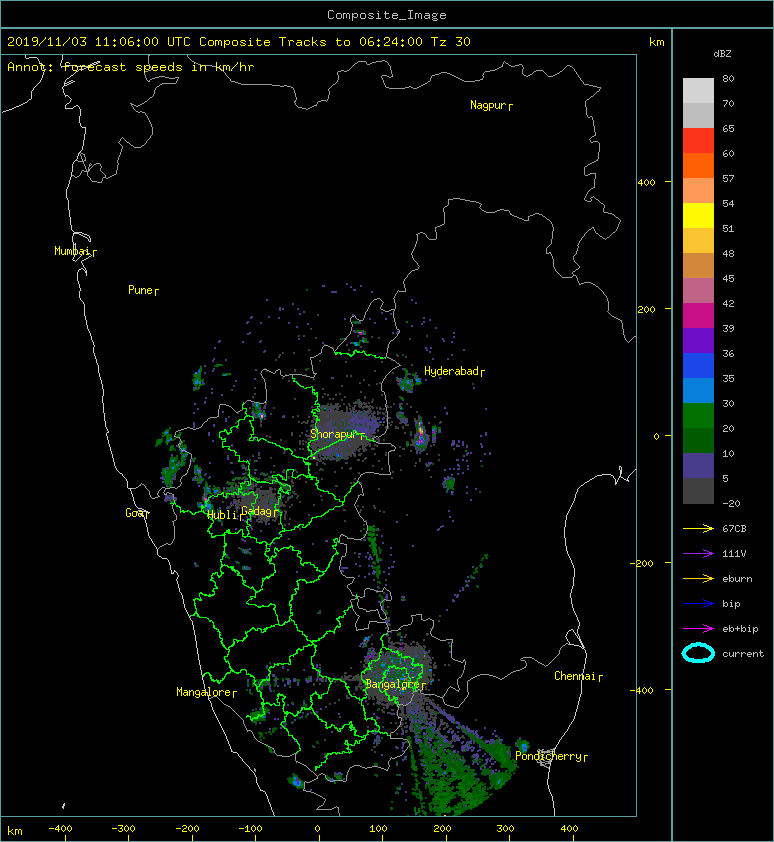Image resolution: width=774 pixels, height=842 pixels.
Task: Select the magenta 39 dBZ color swatch
Action: click(x=698, y=315)
